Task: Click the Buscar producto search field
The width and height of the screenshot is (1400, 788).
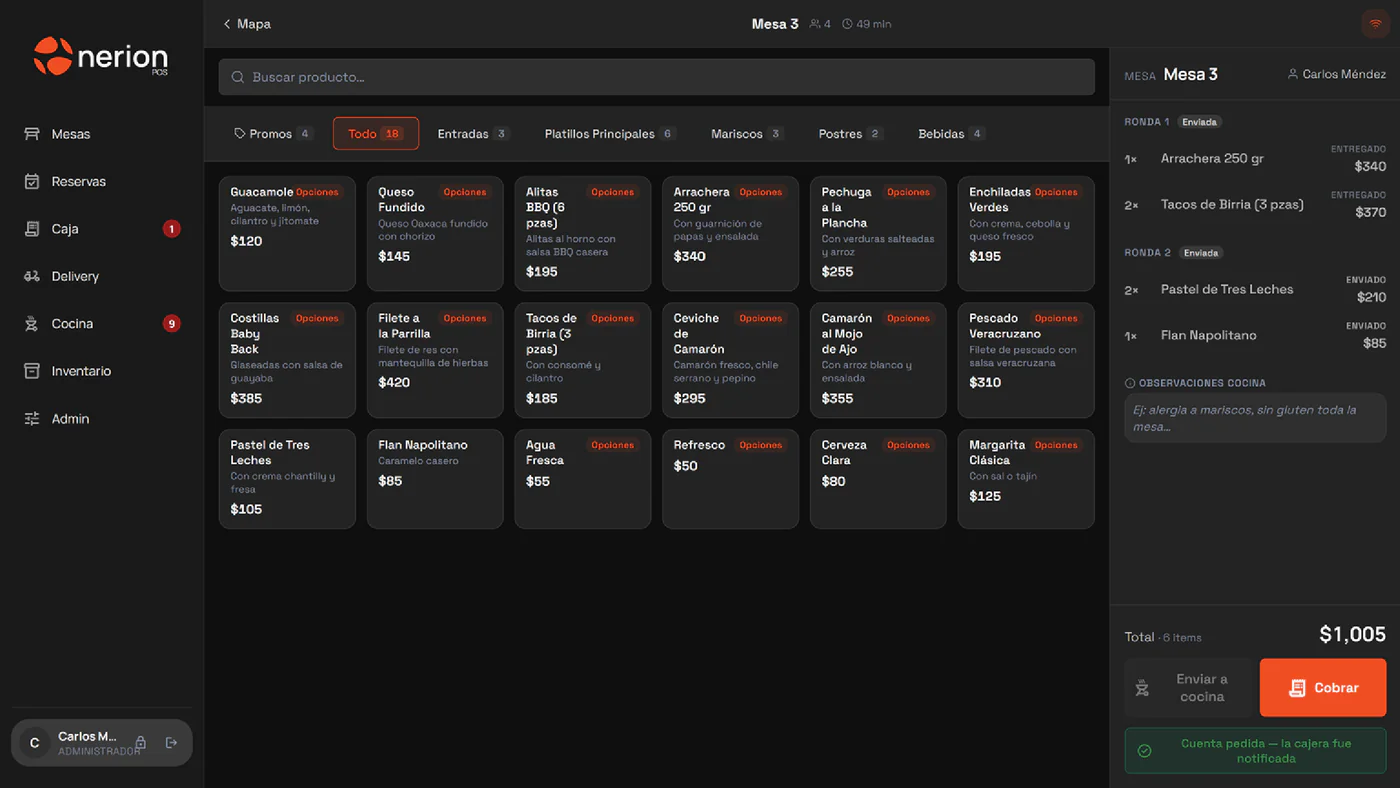Action: (x=657, y=77)
